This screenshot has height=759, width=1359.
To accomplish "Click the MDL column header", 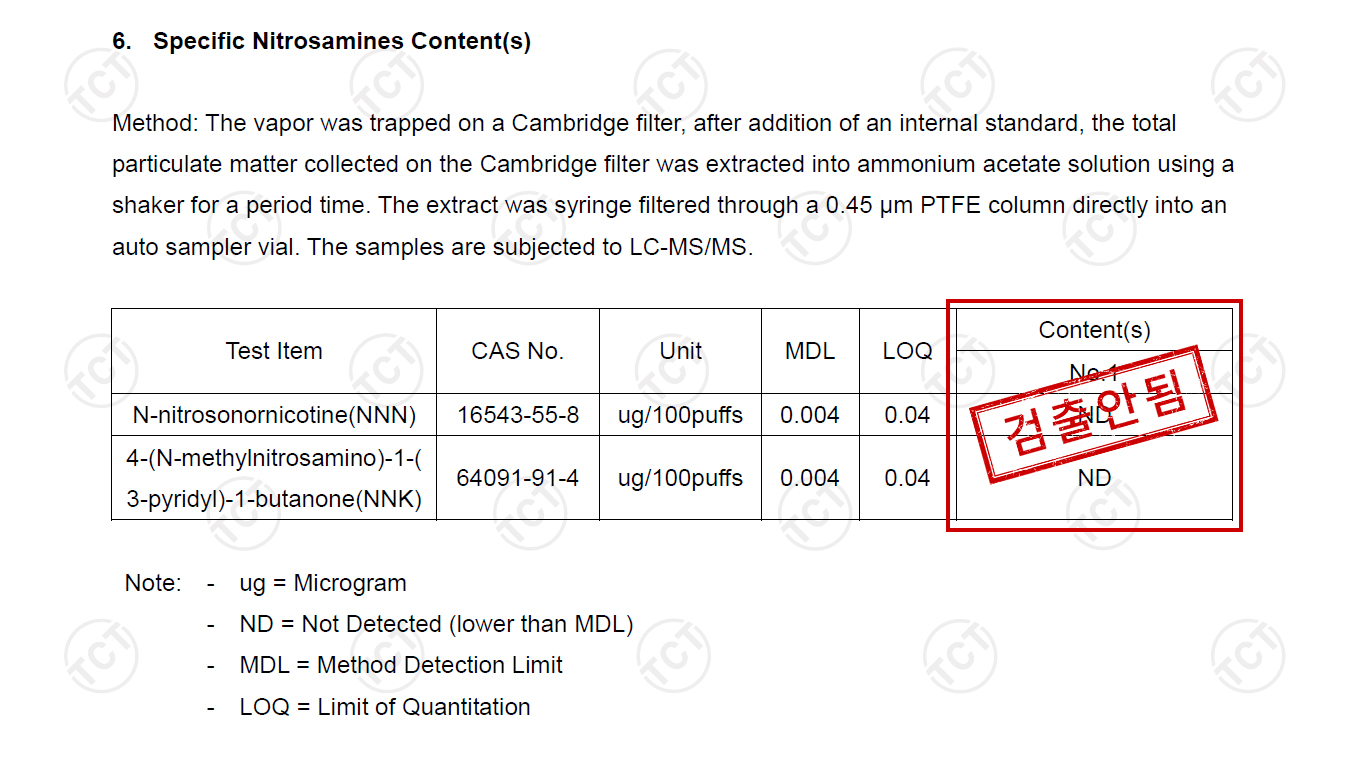I will click(810, 351).
